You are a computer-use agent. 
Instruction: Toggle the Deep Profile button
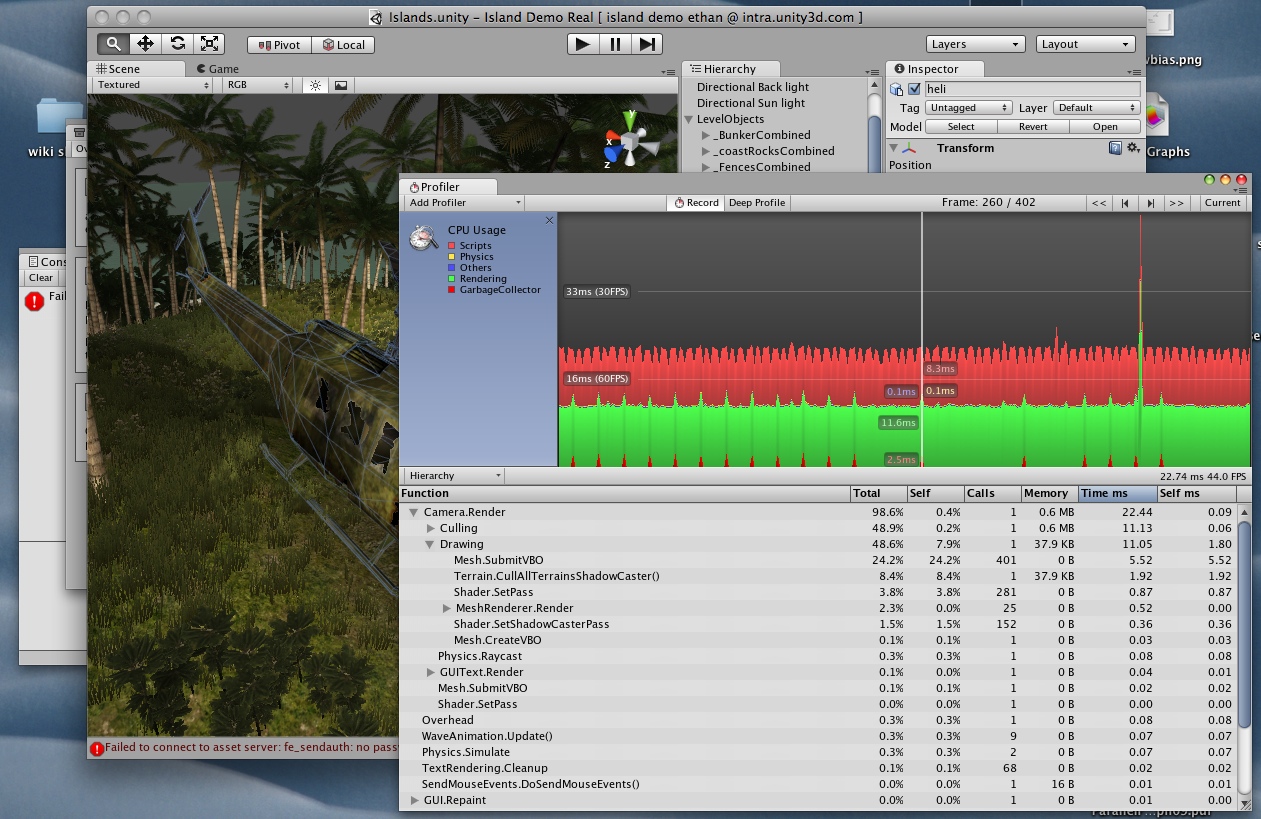tap(757, 203)
